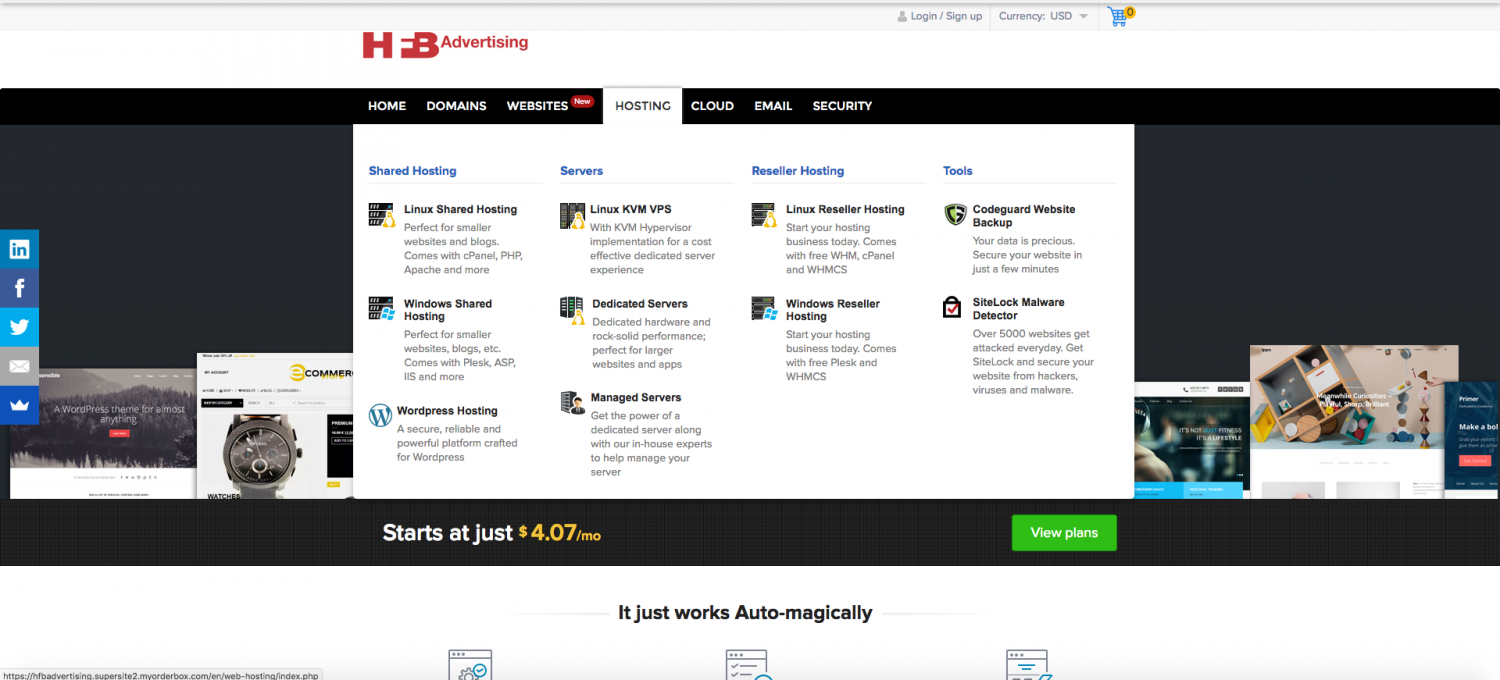Click the email share envelope icon
Viewport: 1500px width, 680px height.
19,366
